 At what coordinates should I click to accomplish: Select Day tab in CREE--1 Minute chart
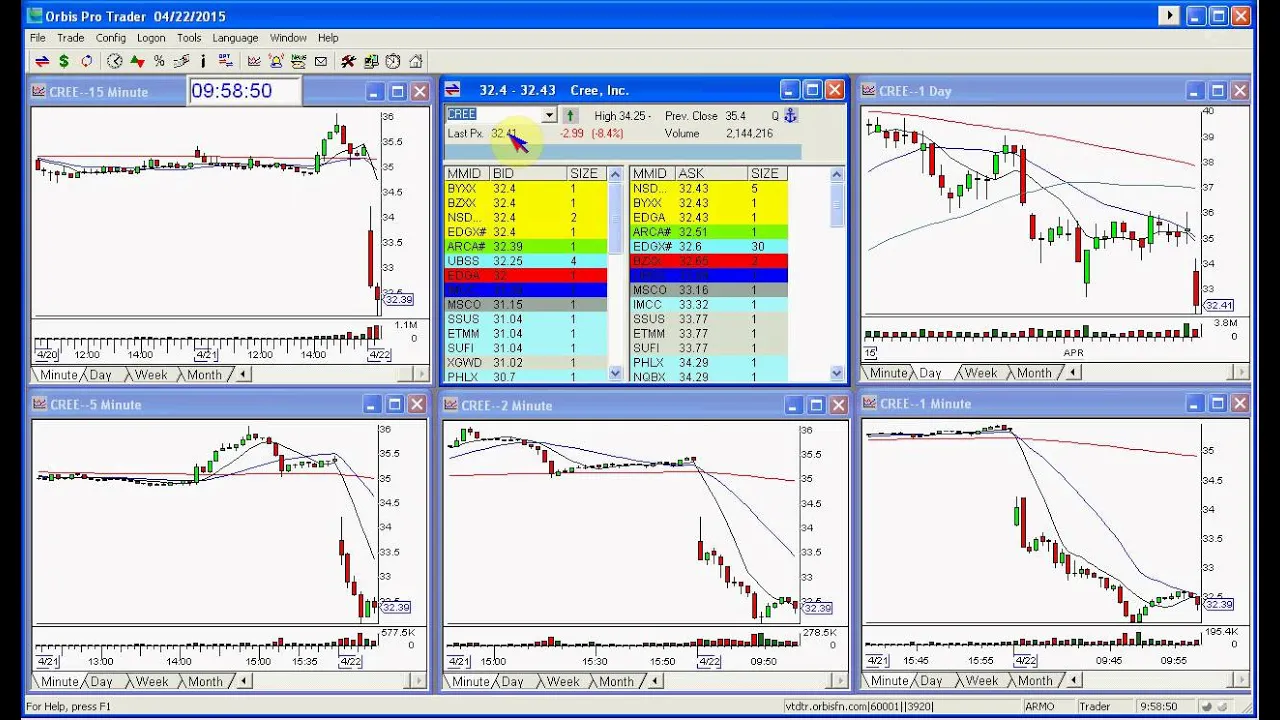930,681
